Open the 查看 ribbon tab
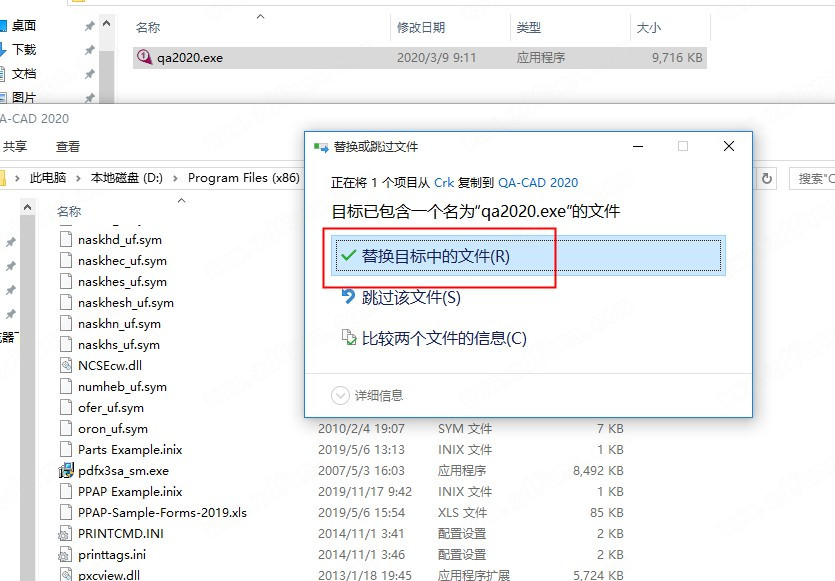This screenshot has height=581, width=835. pos(68,146)
